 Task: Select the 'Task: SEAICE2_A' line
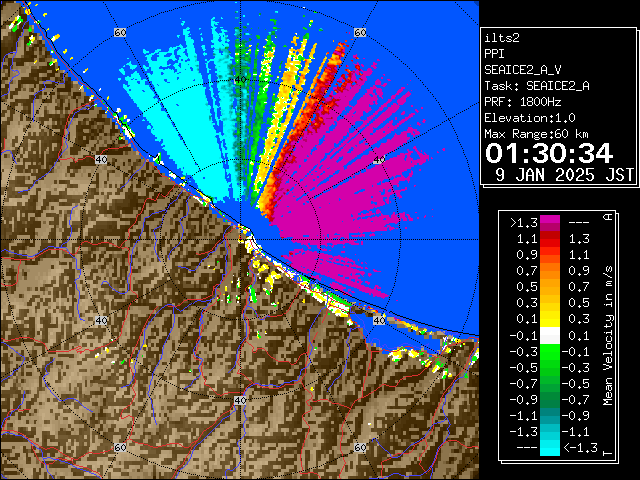(x=537, y=86)
